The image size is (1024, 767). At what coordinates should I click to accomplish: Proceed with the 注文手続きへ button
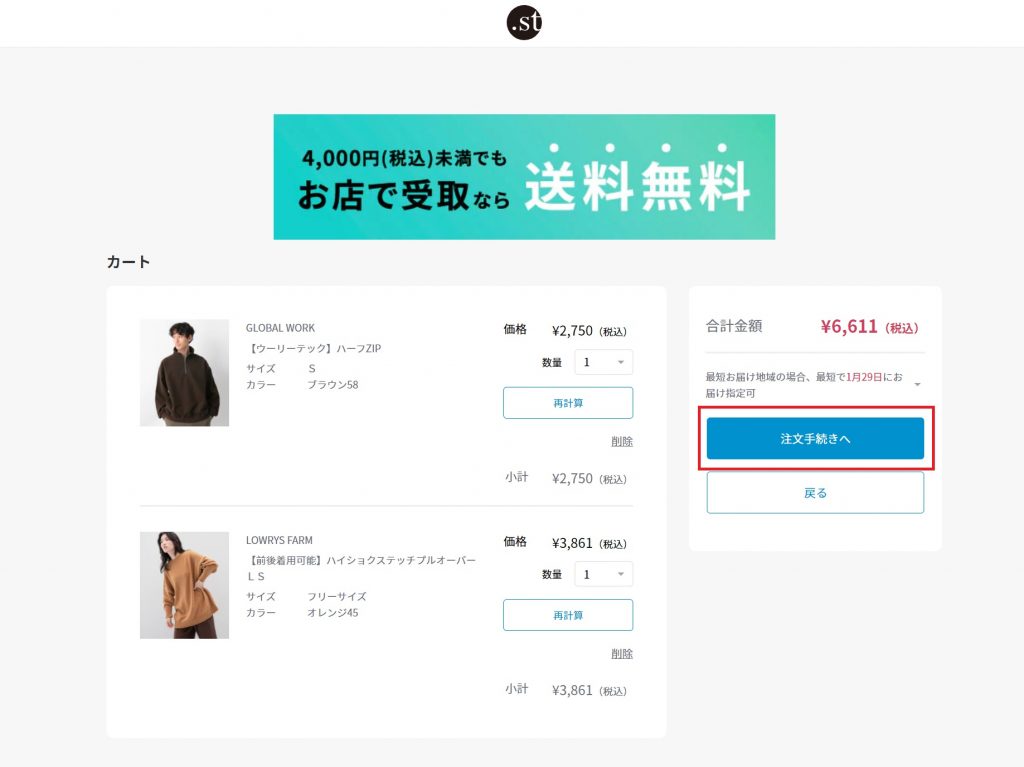point(815,439)
